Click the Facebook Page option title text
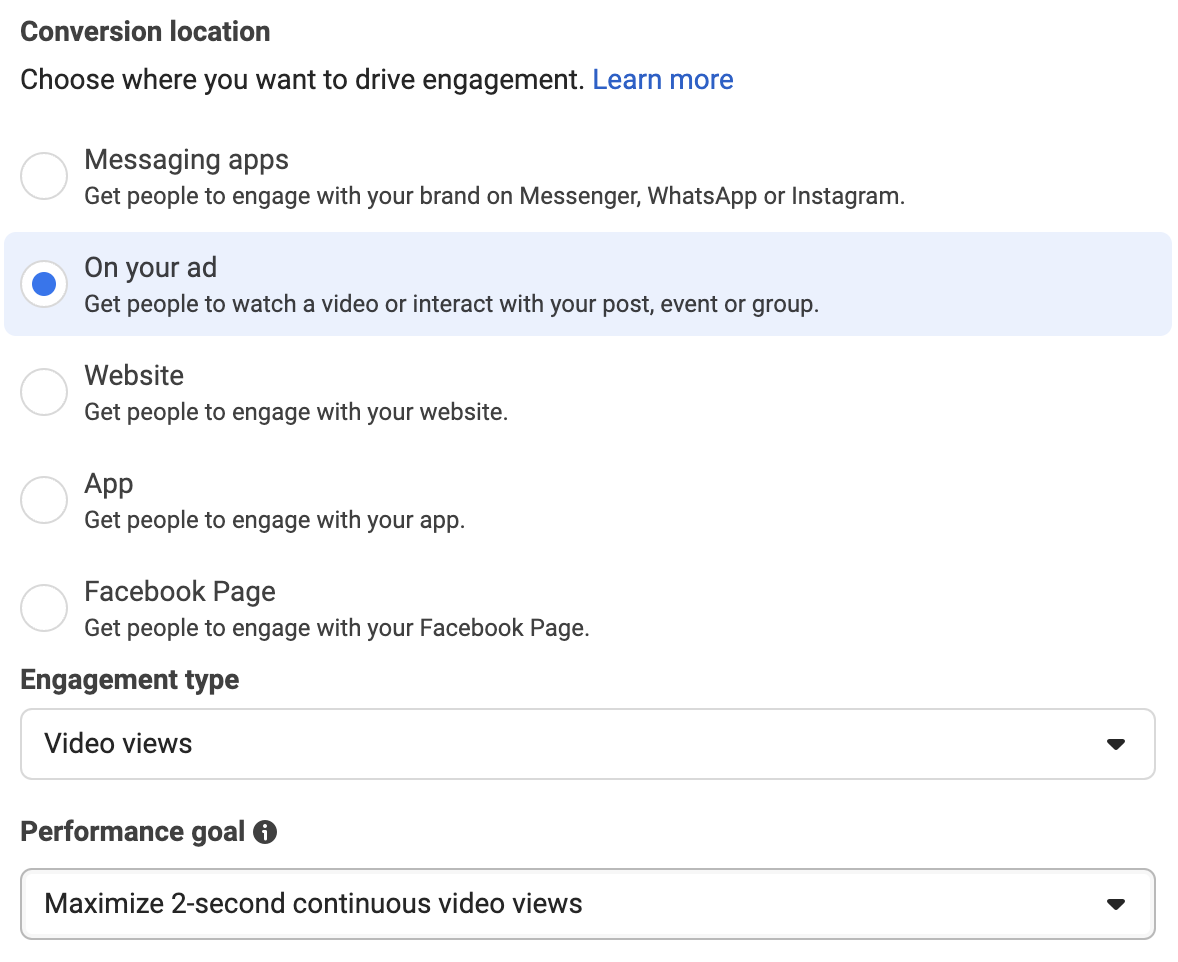 [180, 592]
